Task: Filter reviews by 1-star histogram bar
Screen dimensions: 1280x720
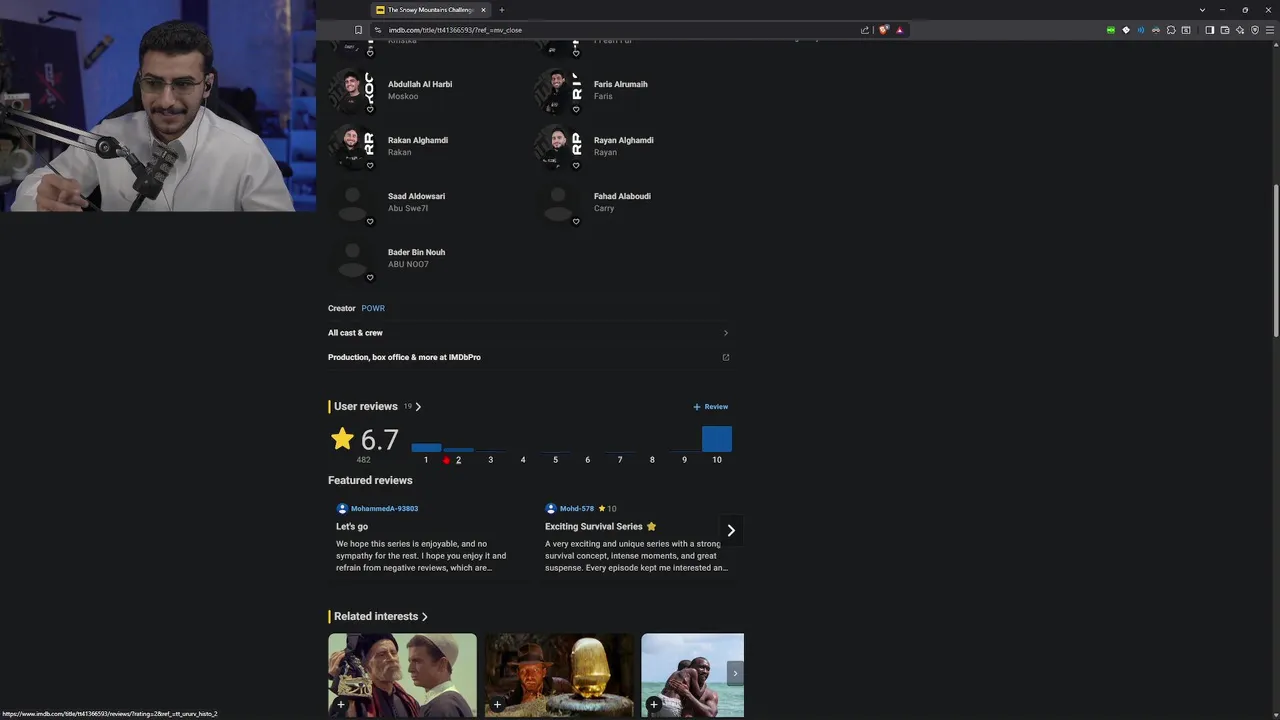Action: click(x=426, y=447)
